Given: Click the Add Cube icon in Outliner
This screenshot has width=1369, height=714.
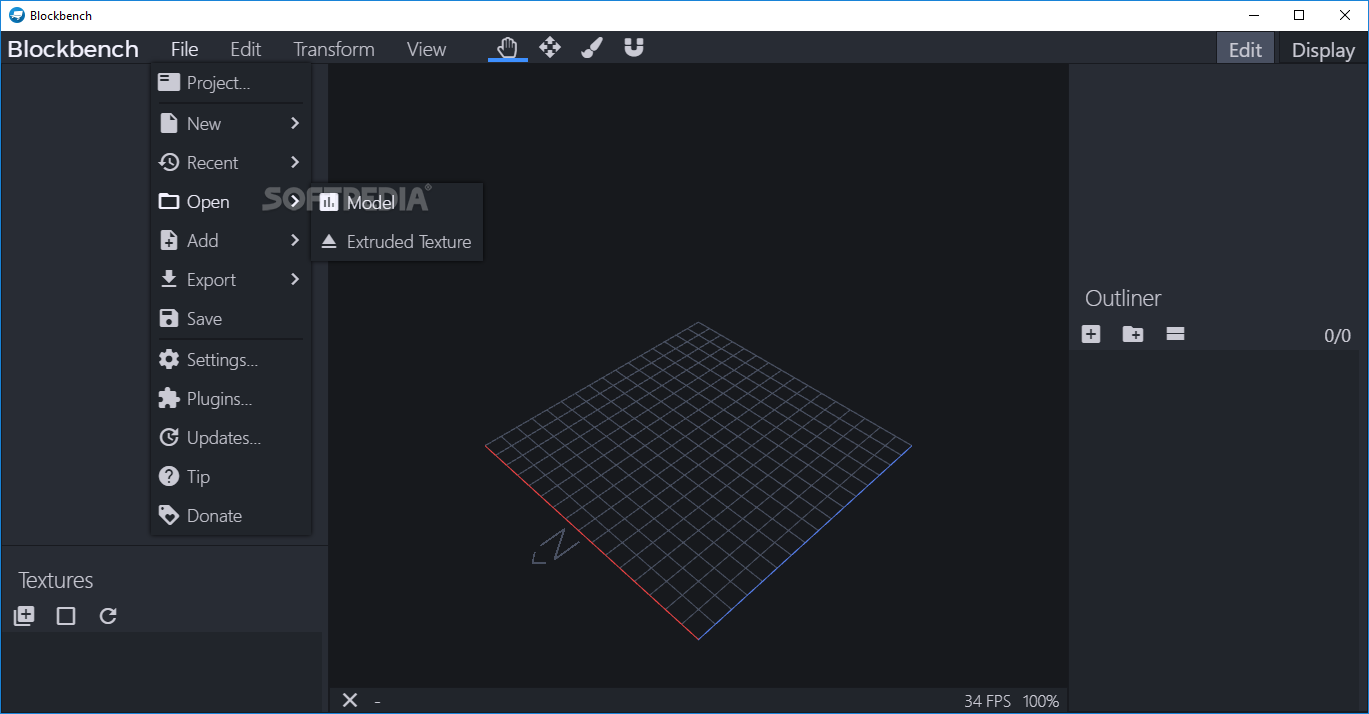Looking at the screenshot, I should tap(1091, 334).
